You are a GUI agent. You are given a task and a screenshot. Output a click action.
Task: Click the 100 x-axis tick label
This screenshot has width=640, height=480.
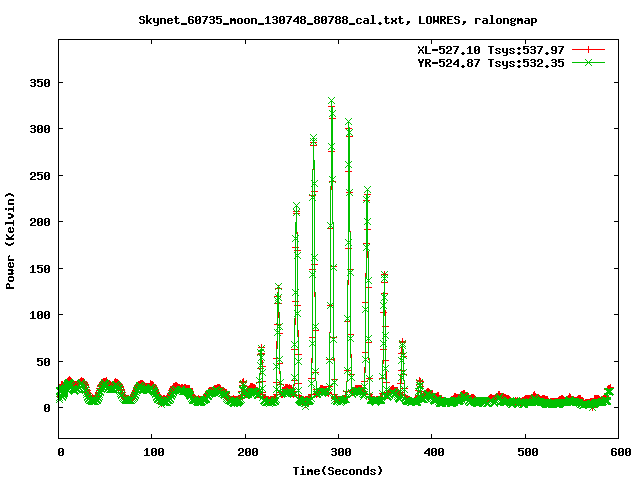[154, 452]
